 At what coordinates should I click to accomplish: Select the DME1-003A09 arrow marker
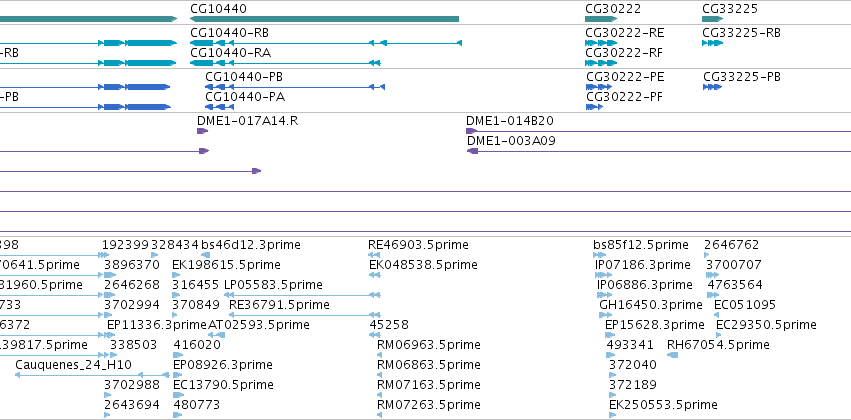[472, 151]
